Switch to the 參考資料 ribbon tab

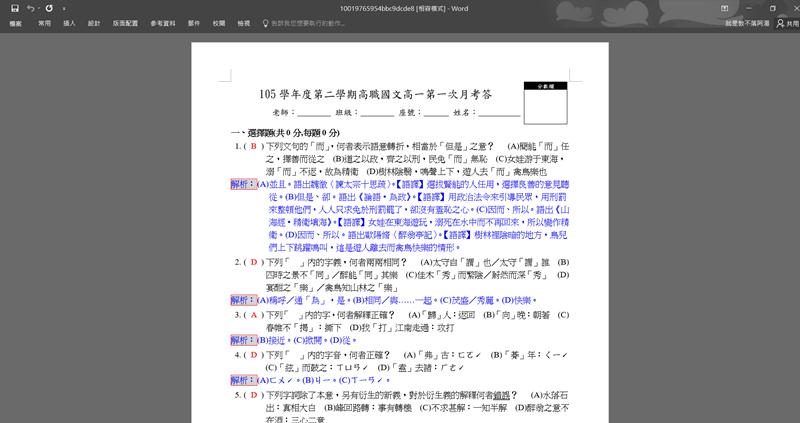(x=163, y=23)
